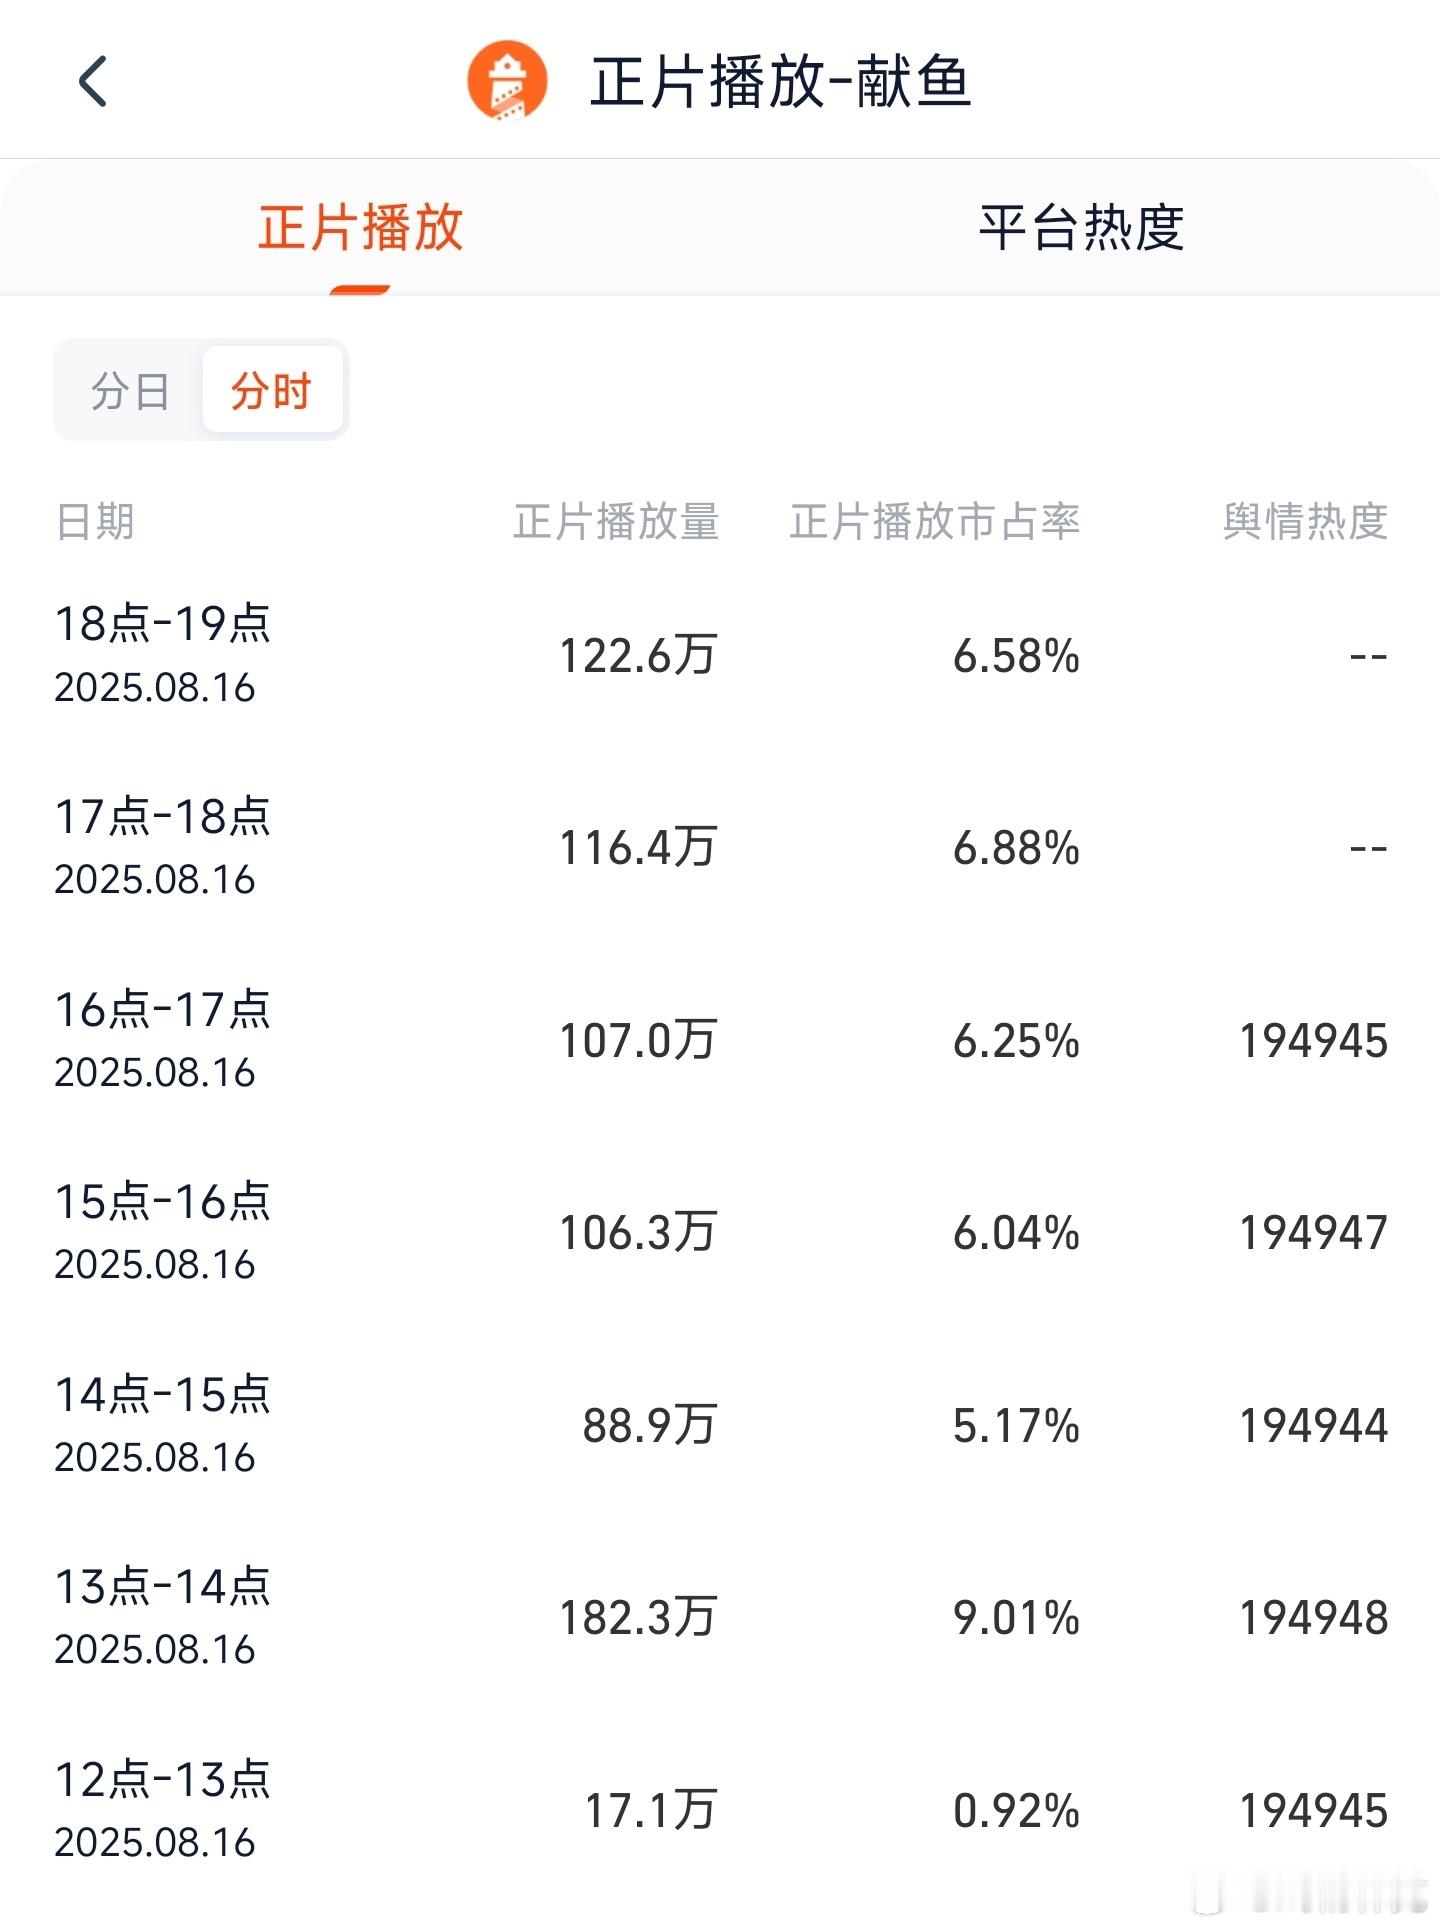Tap the 舆情热度 column header
1440x1929 pixels.
[1305, 521]
